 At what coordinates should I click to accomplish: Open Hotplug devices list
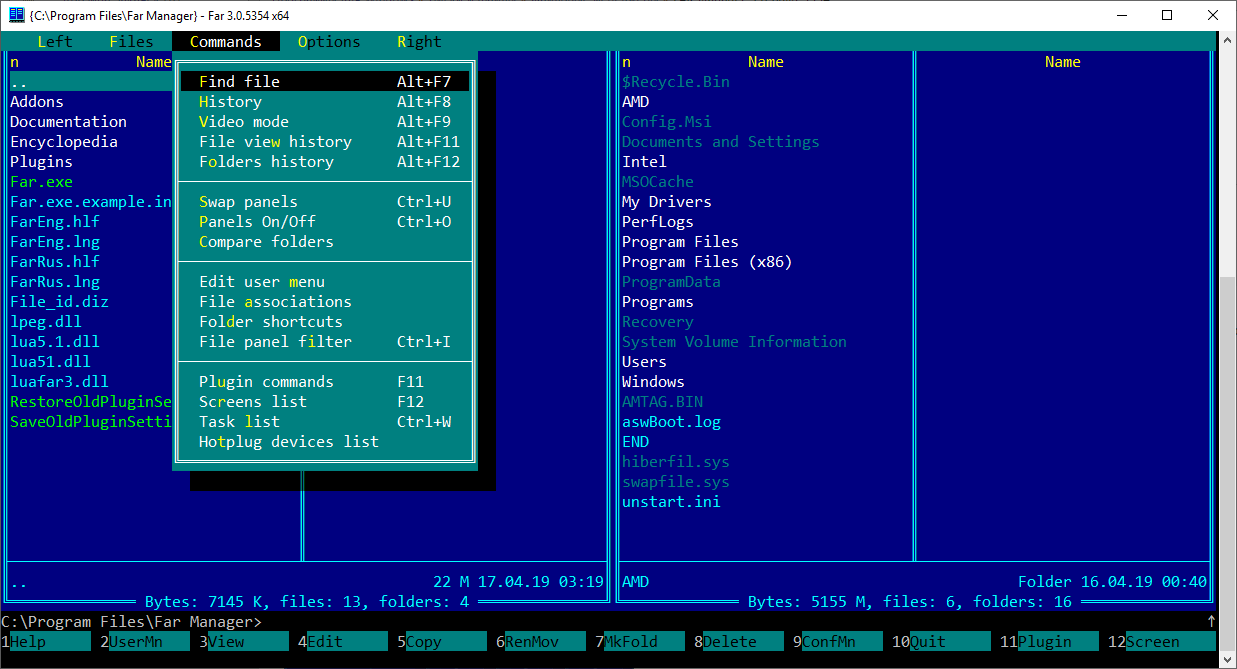tap(289, 442)
